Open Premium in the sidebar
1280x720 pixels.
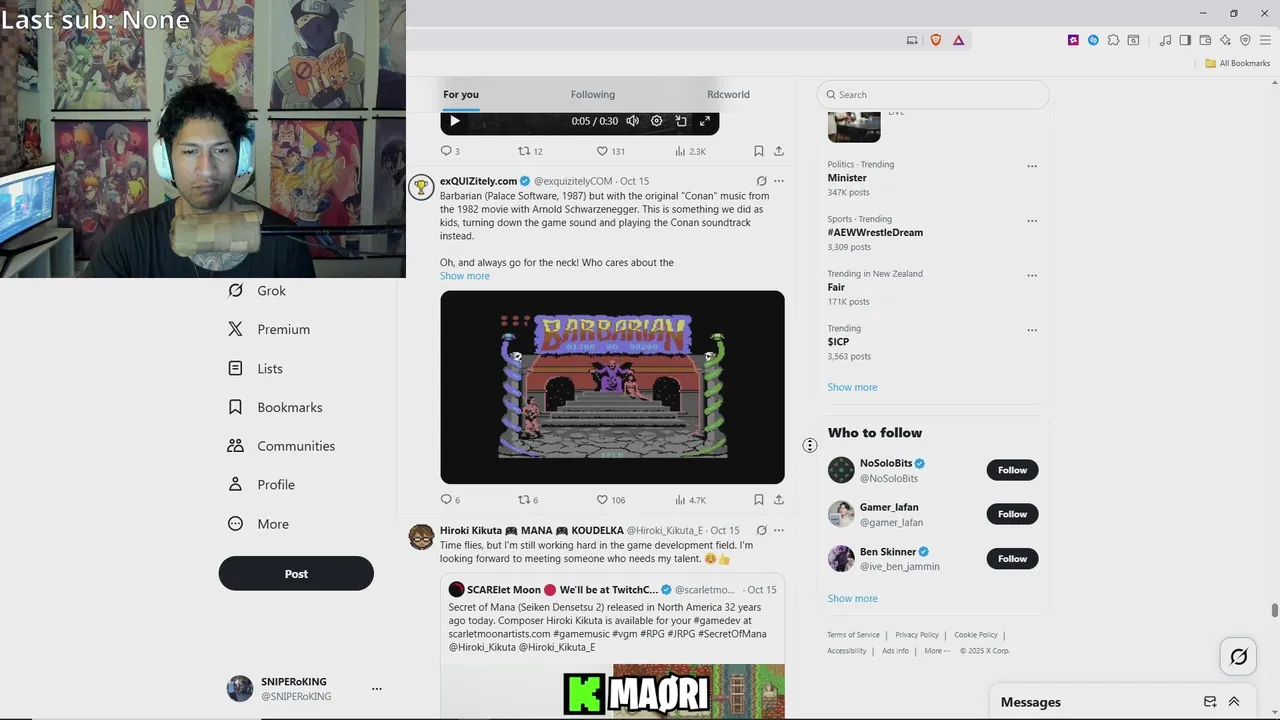tap(269, 329)
